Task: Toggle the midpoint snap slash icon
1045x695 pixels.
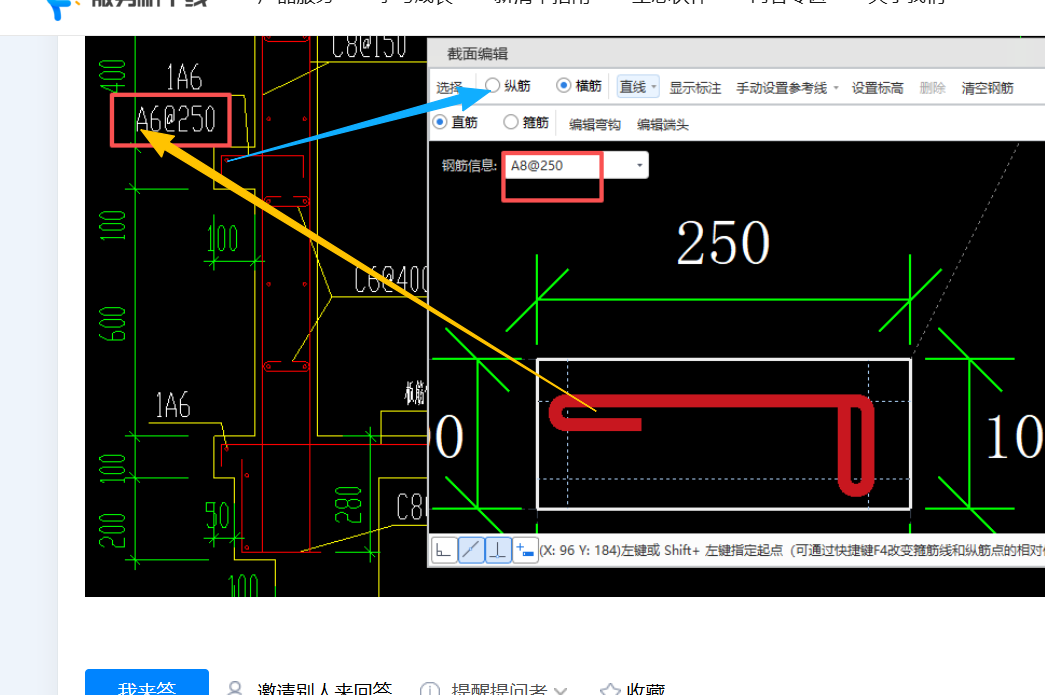Action: pyautogui.click(x=471, y=550)
